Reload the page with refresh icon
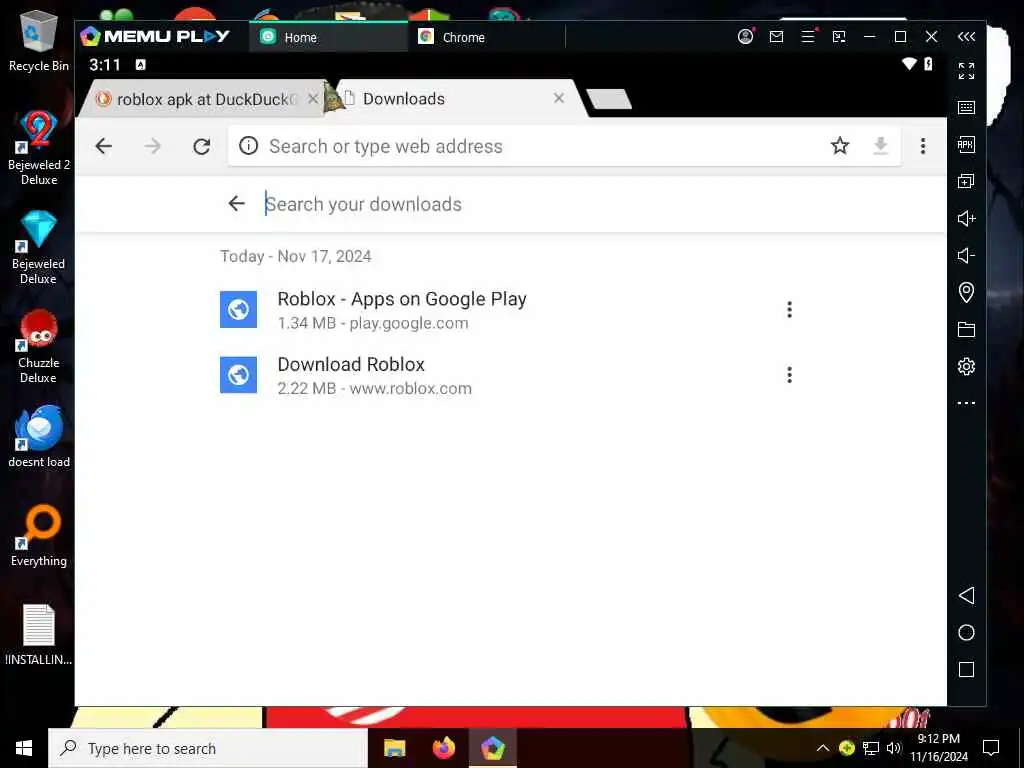The width and height of the screenshot is (1024, 768). pos(202,146)
